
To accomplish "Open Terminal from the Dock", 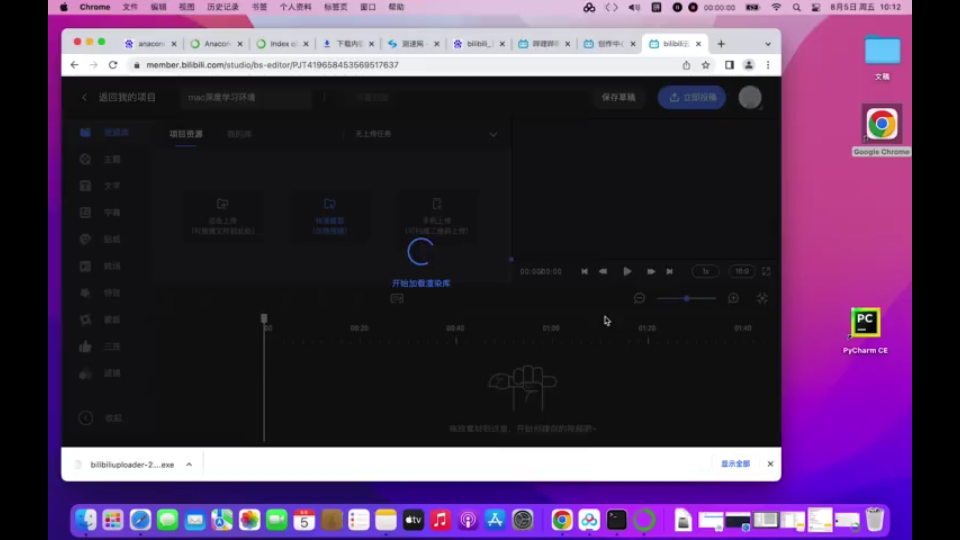I will 617,520.
